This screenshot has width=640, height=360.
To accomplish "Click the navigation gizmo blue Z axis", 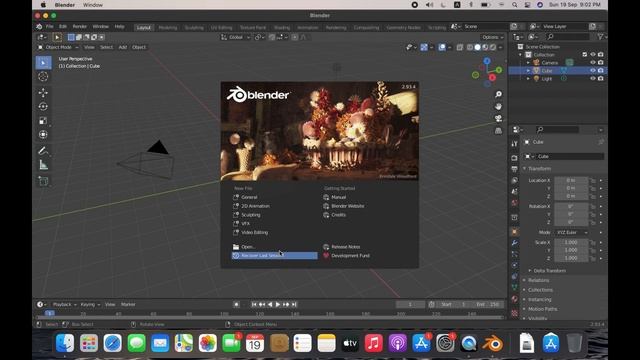I will pos(487,61).
